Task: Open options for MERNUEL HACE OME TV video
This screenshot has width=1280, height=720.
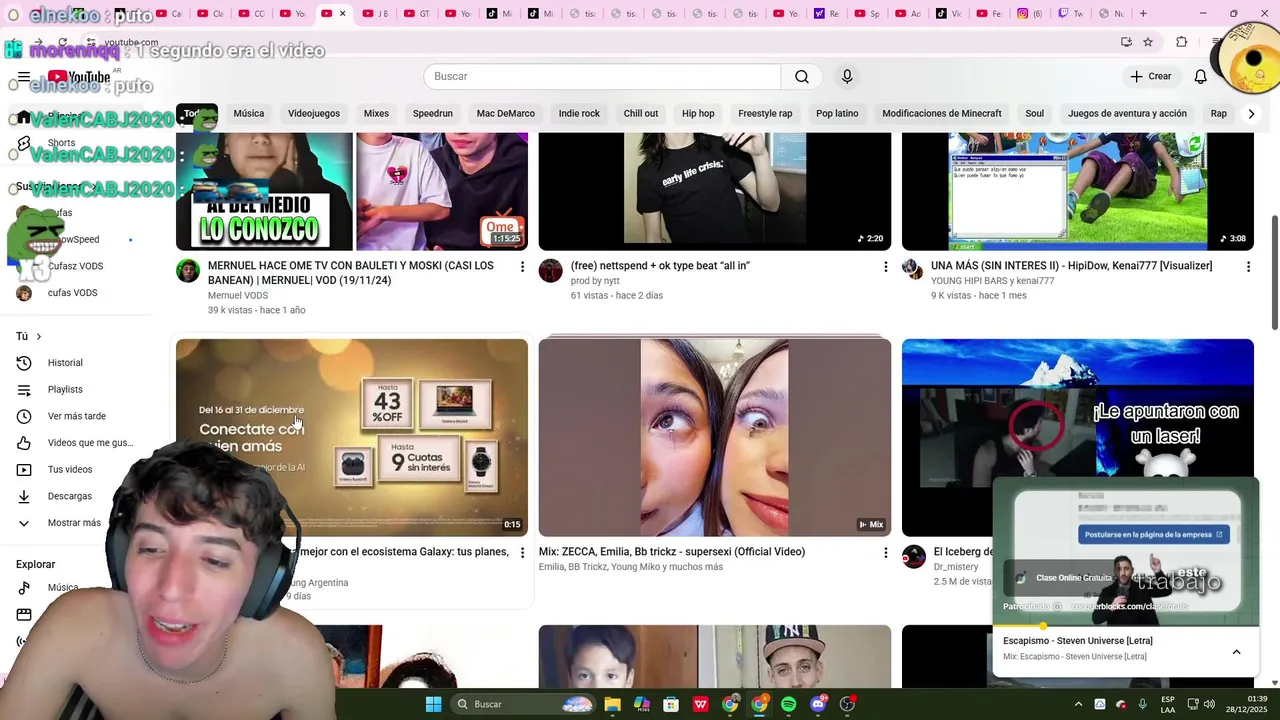Action: click(x=522, y=267)
